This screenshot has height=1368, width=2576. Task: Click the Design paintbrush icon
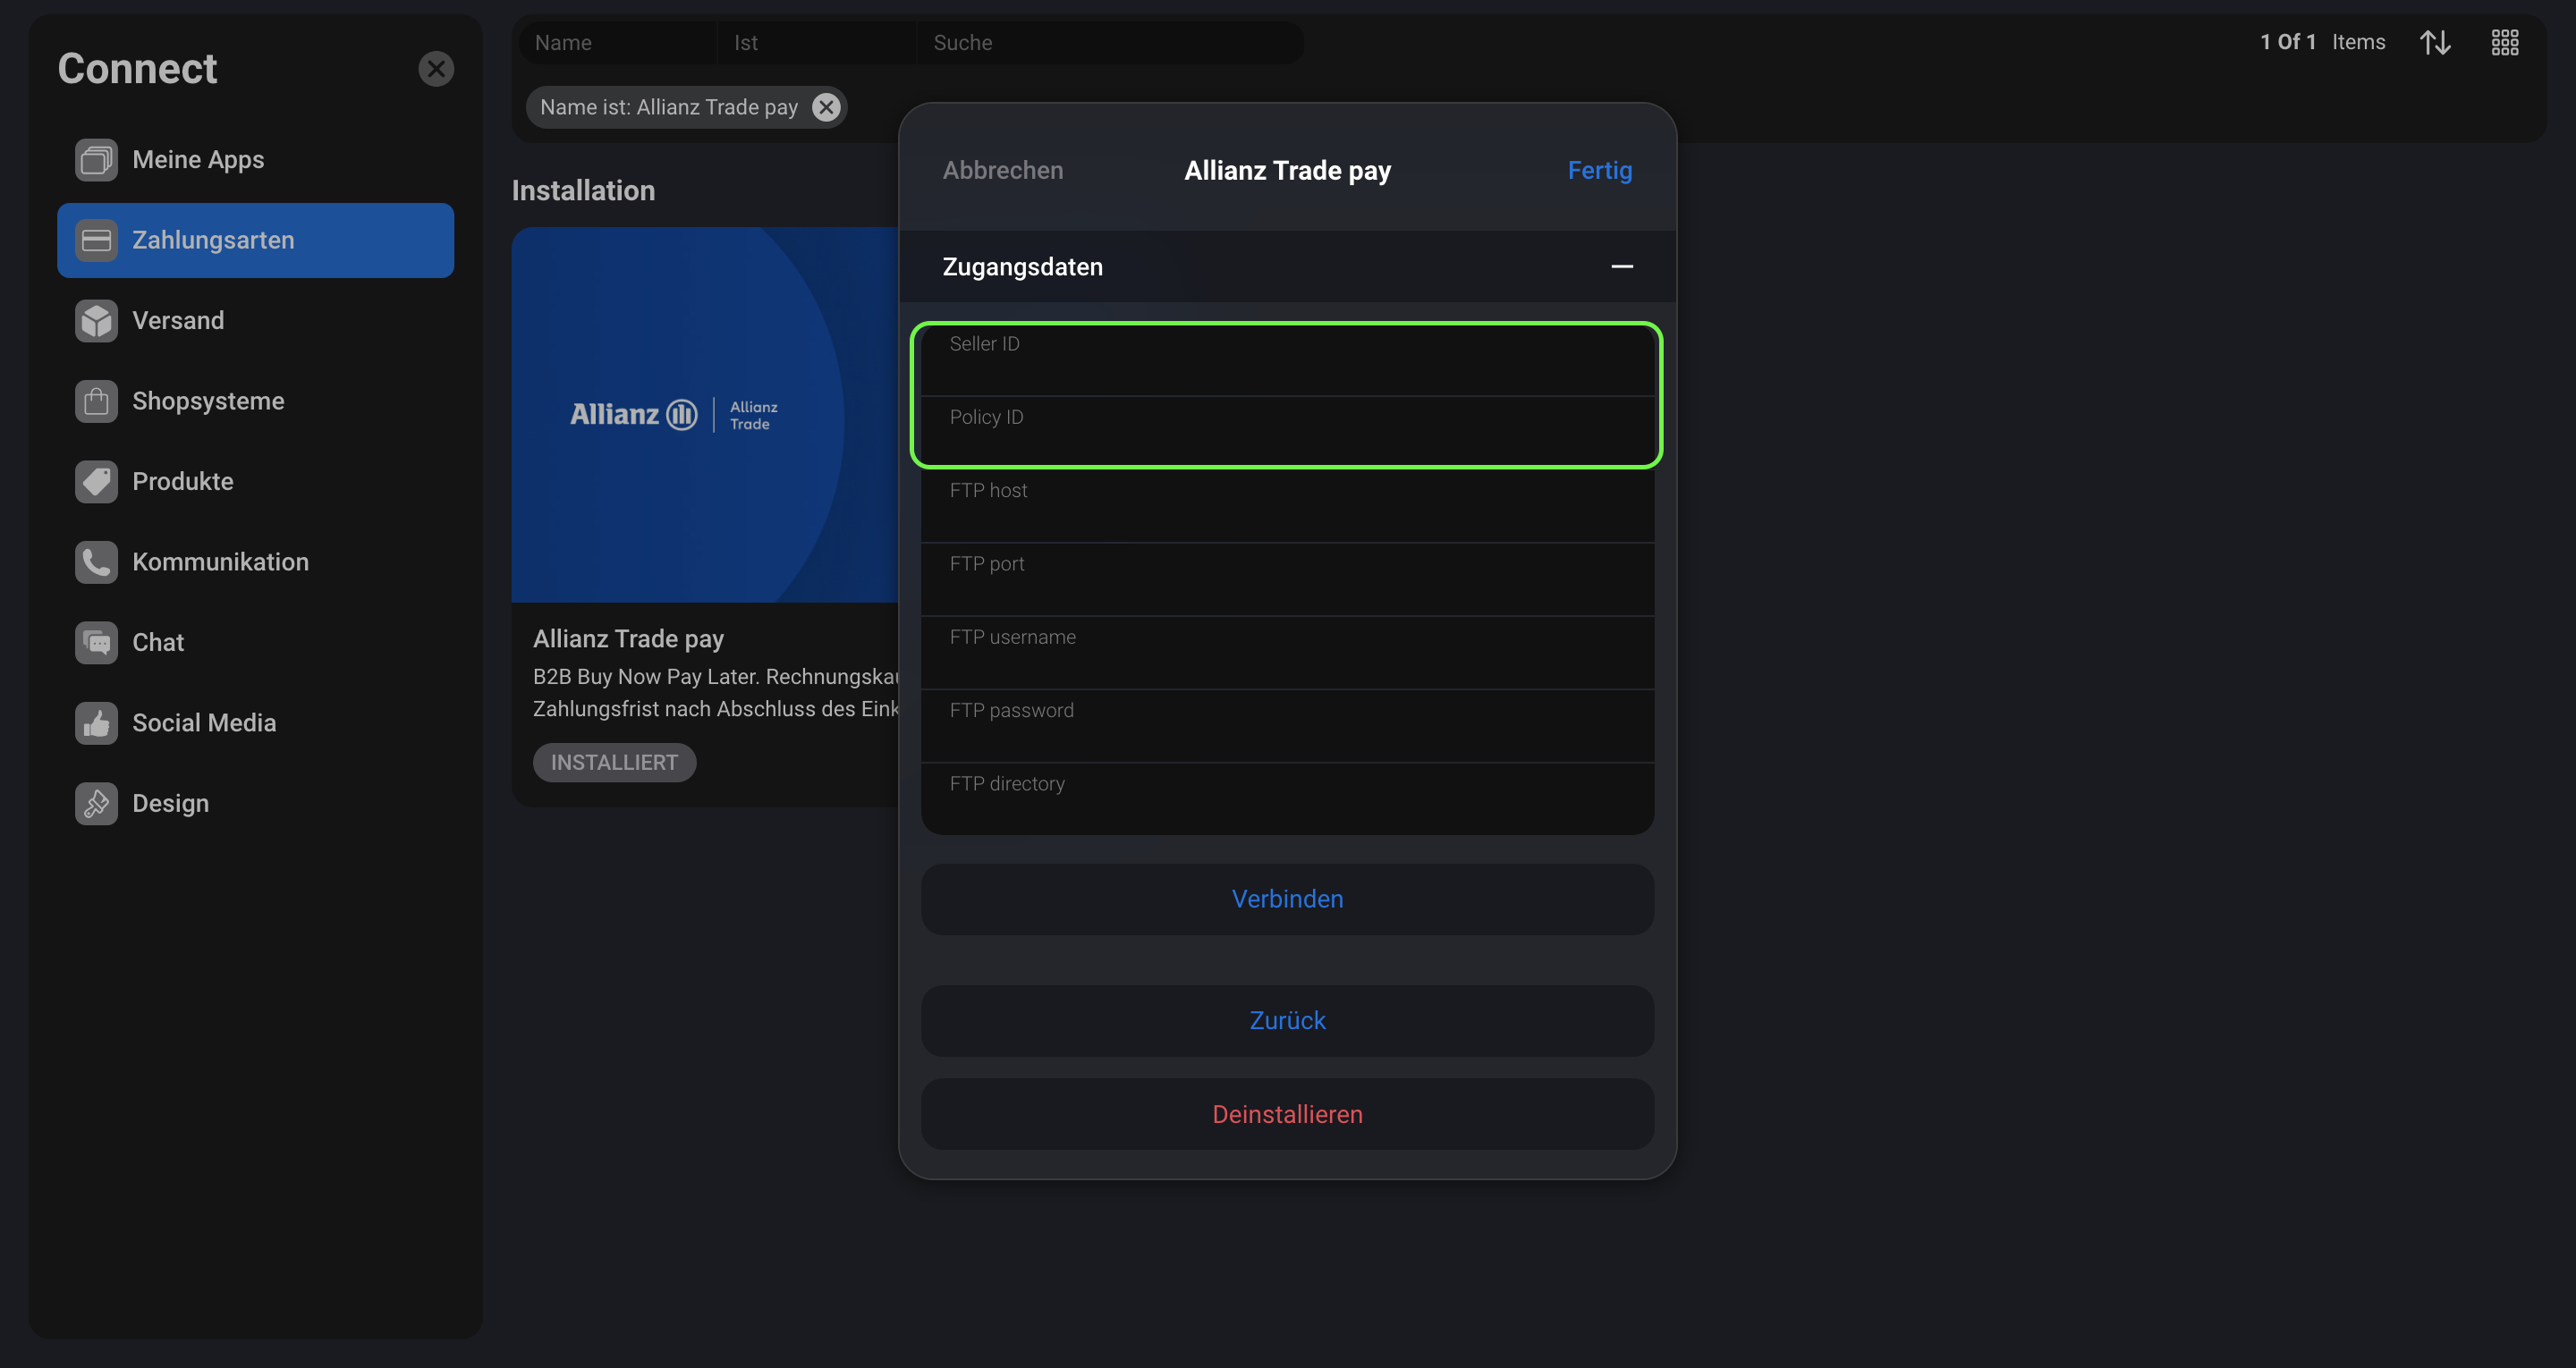96,804
